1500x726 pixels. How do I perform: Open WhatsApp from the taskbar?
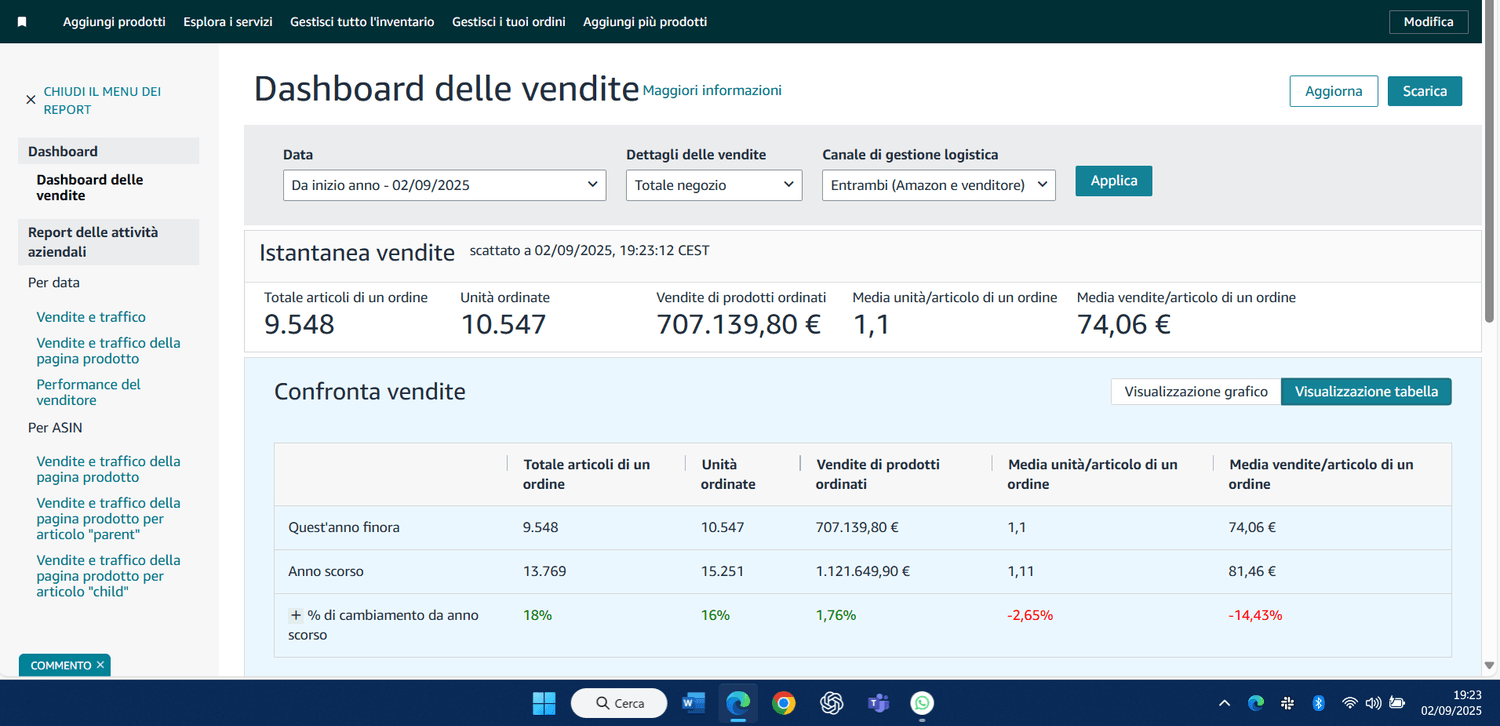click(922, 703)
